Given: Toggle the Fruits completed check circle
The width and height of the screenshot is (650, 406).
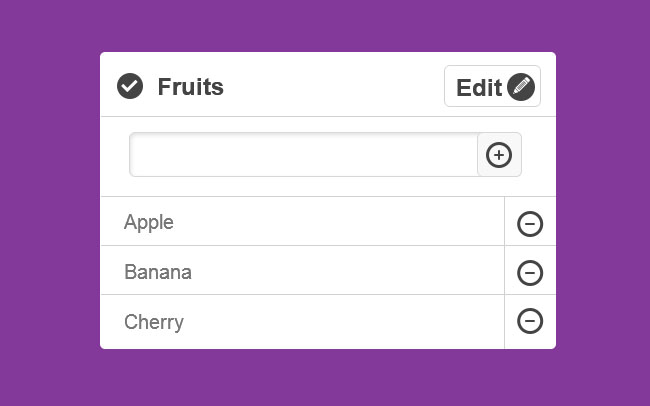Looking at the screenshot, I should click(130, 87).
